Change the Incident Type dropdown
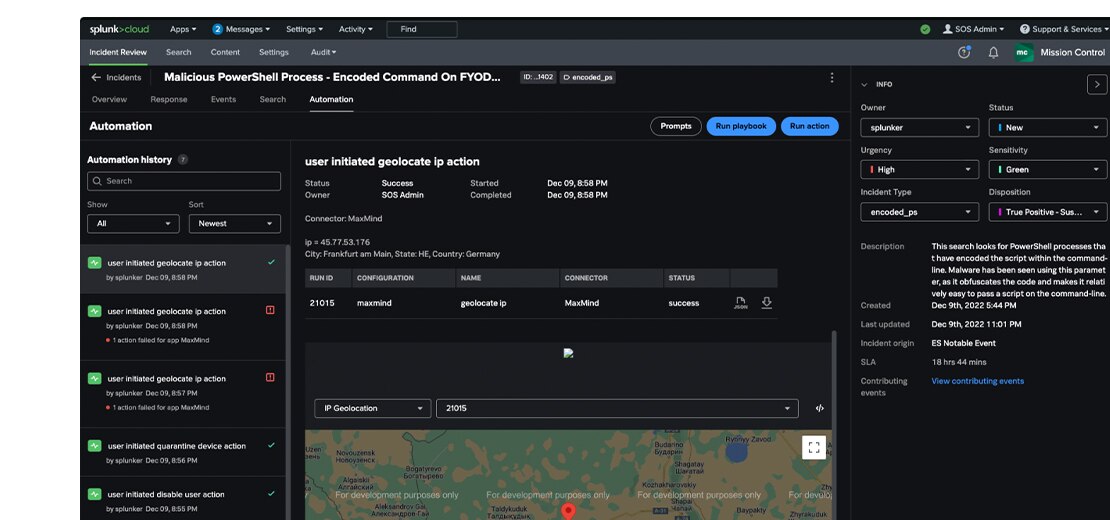Image resolution: width=1110 pixels, height=520 pixels. coord(920,212)
